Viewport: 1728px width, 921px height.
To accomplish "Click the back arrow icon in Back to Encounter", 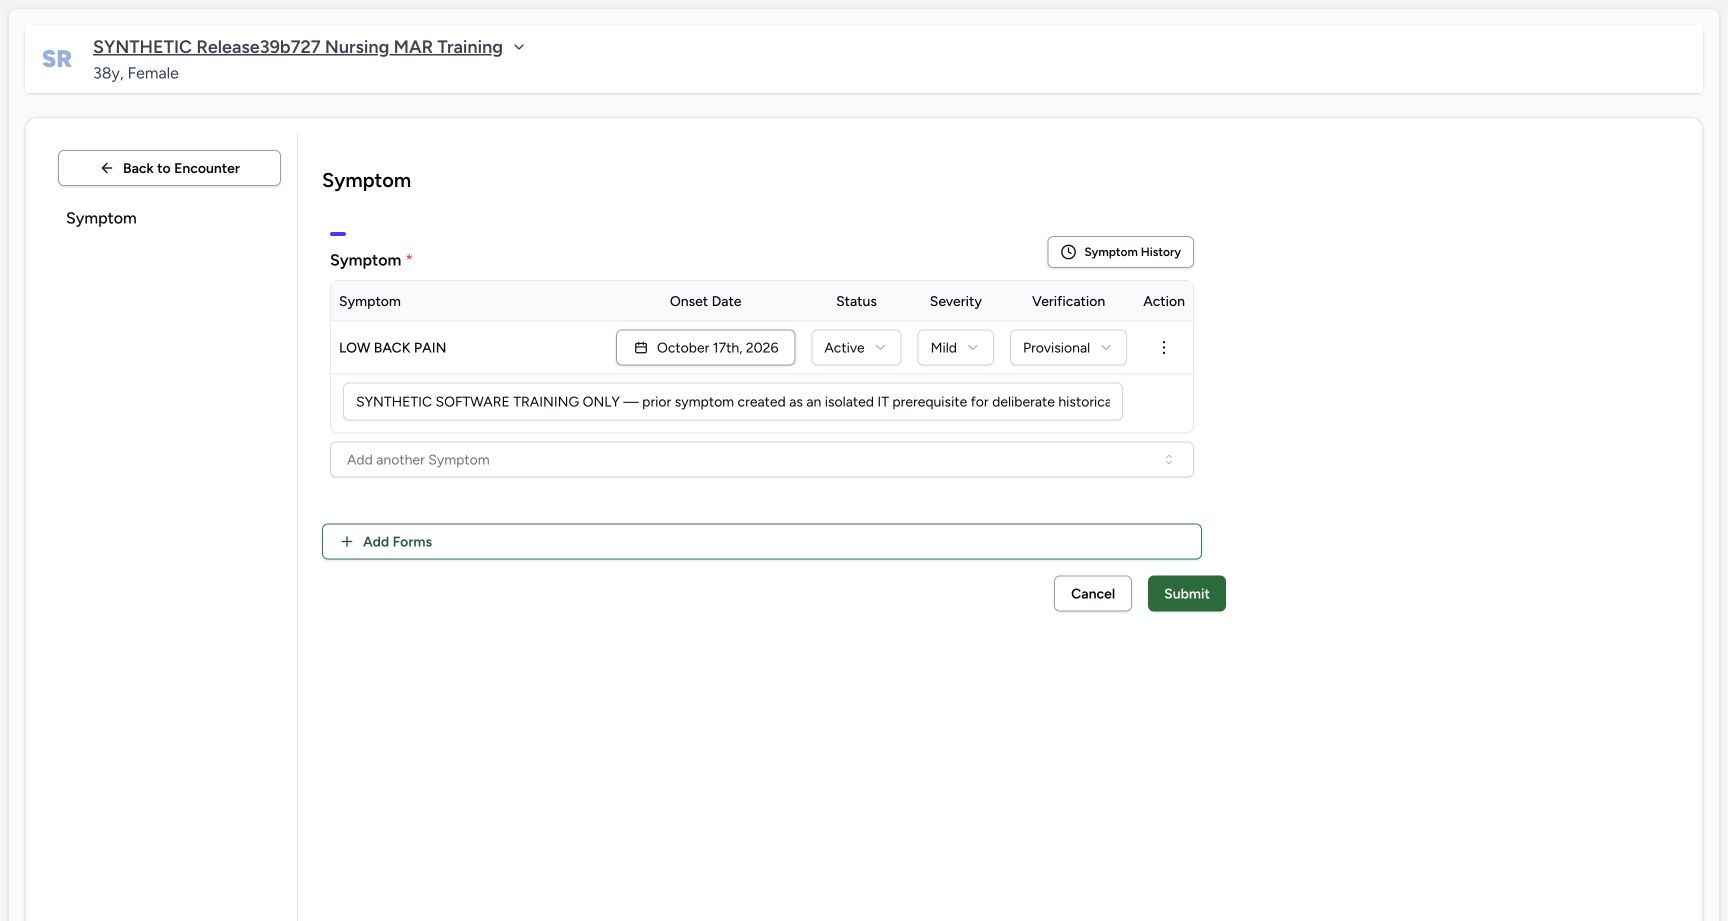I will tap(107, 168).
